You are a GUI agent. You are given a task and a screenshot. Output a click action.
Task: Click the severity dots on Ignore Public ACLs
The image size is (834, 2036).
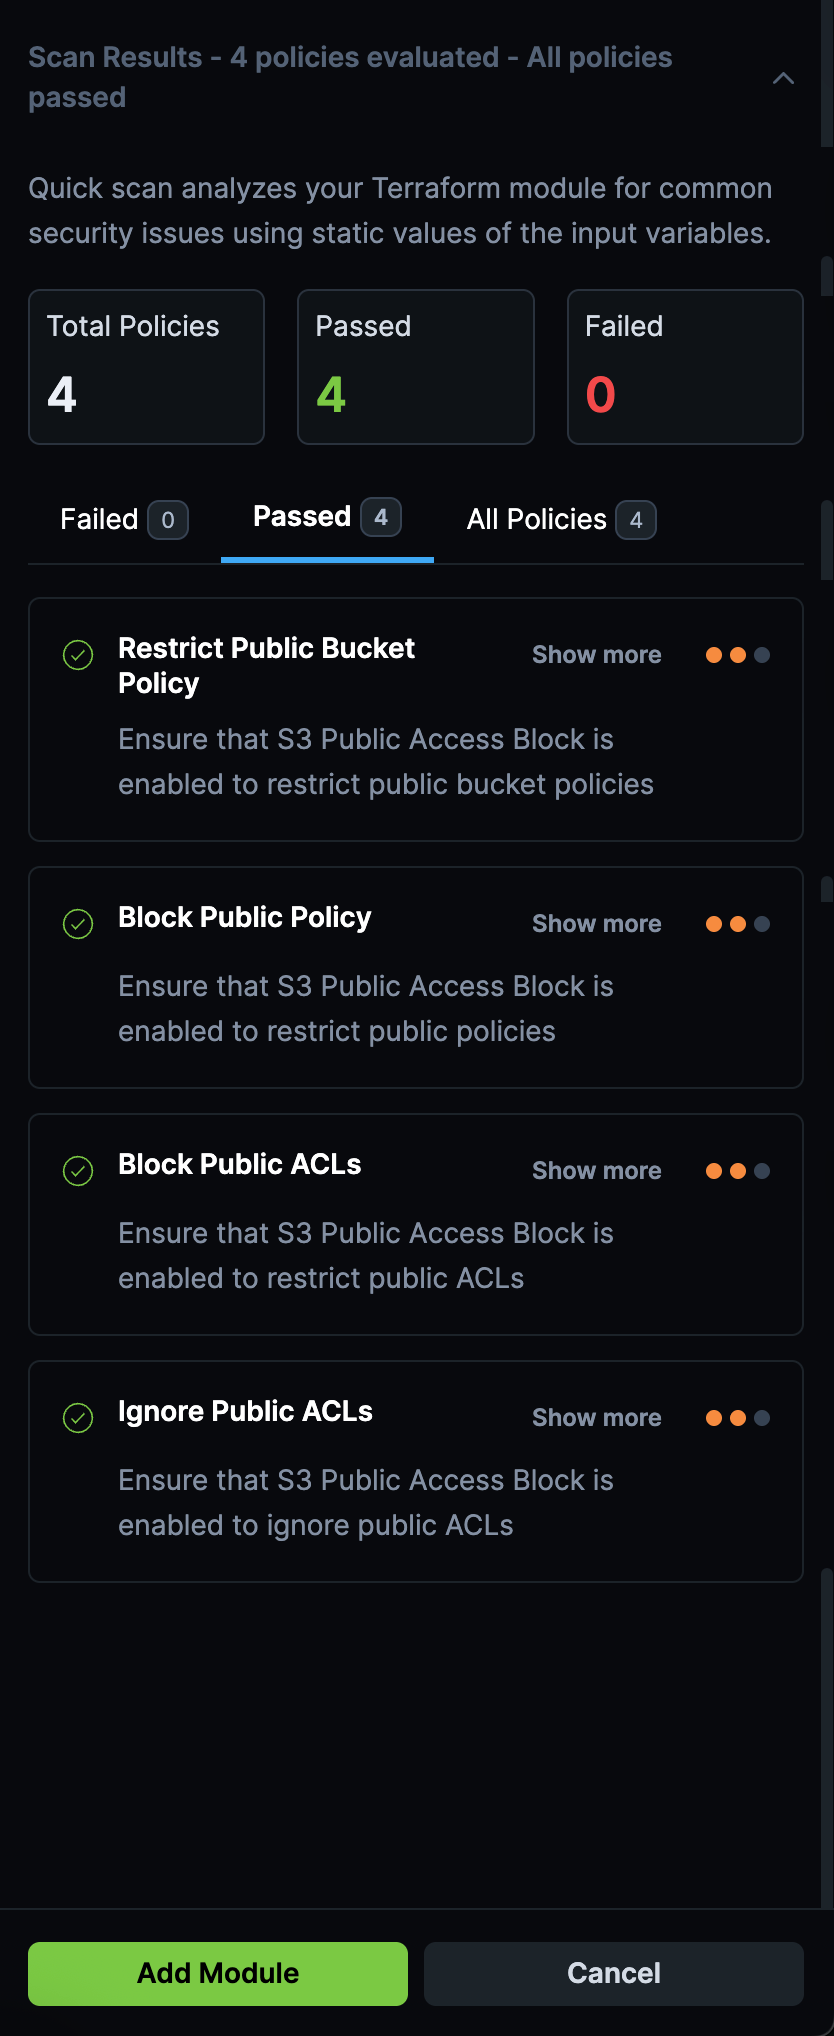pos(736,1417)
